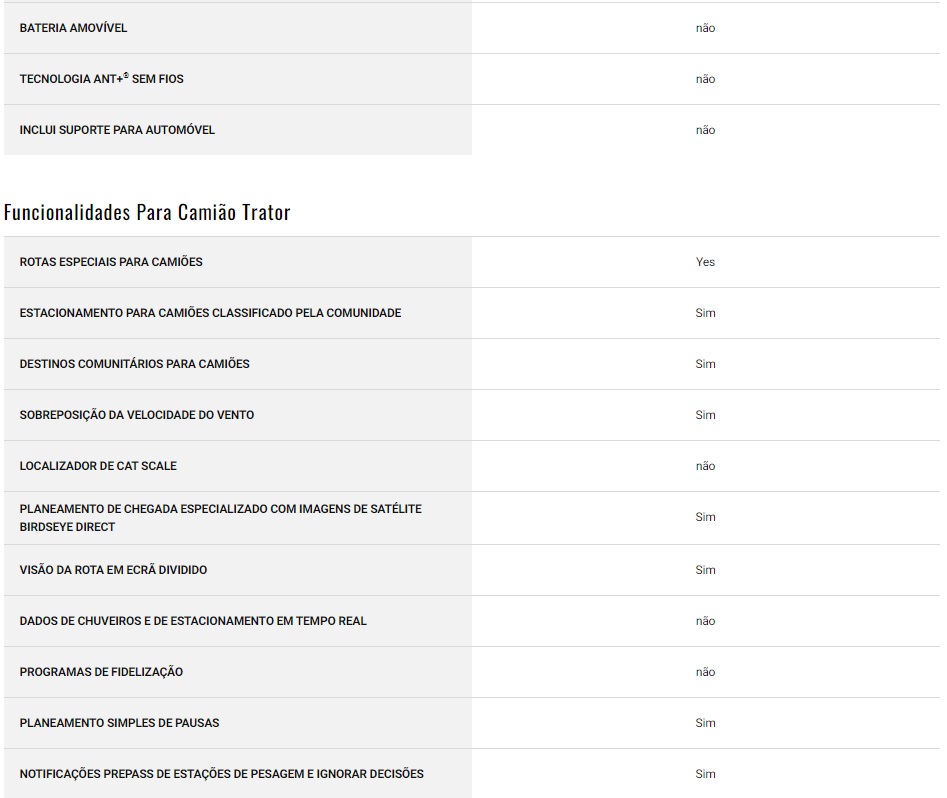This screenshot has height=798, width=947.
Task: Click 'Dados de chuveiros e de estacionamento' label
Action: click(193, 621)
